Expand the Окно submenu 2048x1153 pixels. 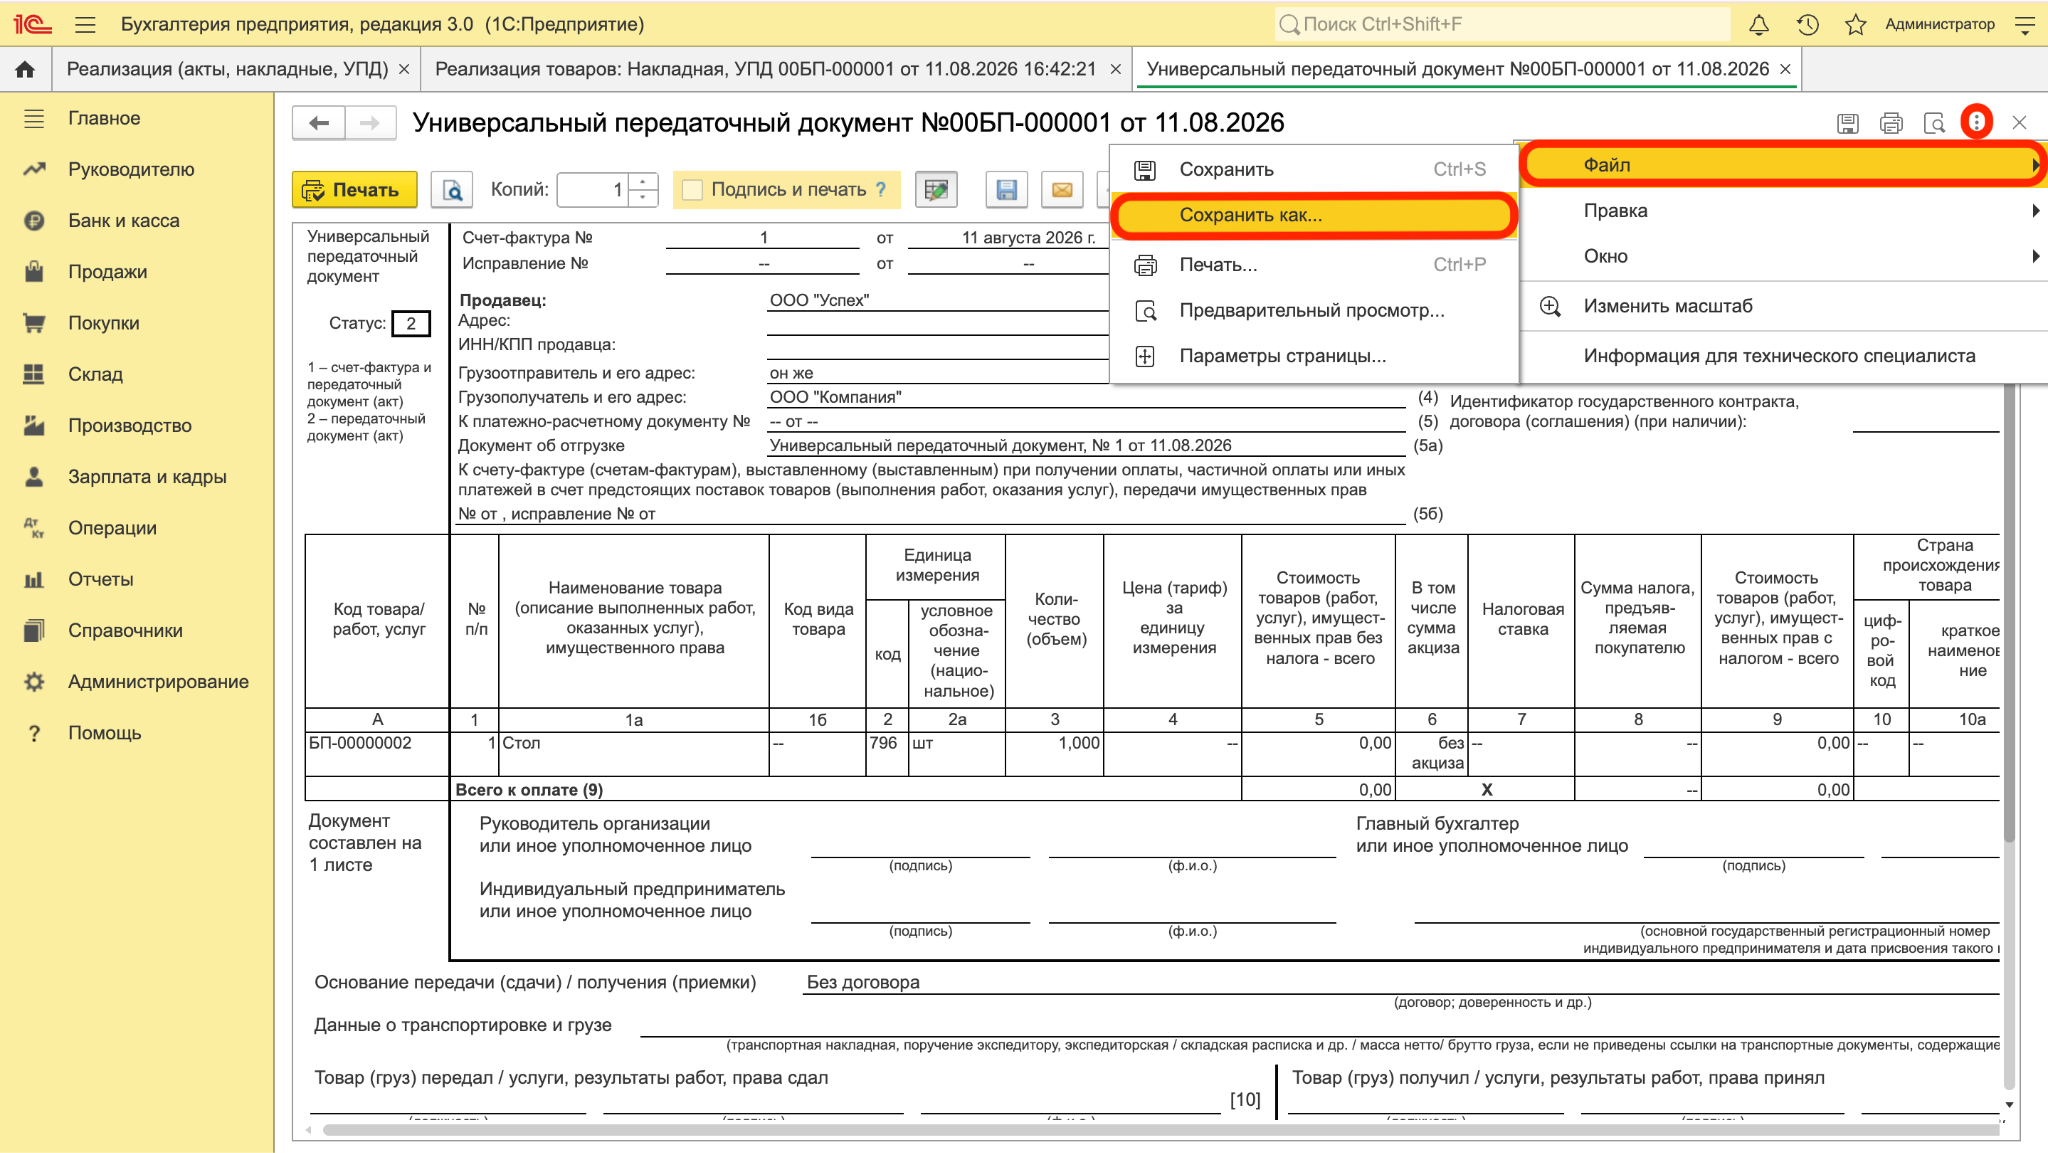coord(1783,256)
